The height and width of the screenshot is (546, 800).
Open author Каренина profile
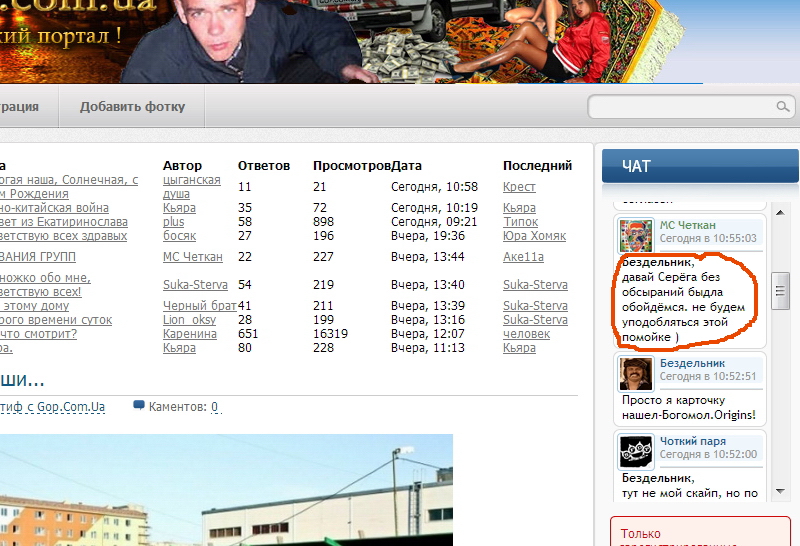pos(190,334)
